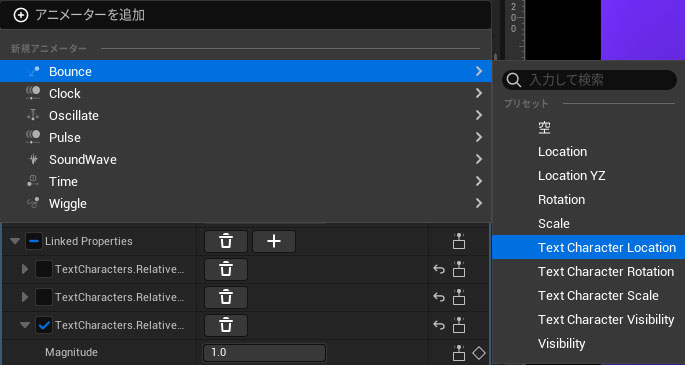This screenshot has height=365, width=685.
Task: Toggle the Linked Properties mixed-state checkbox
Action: coord(34,241)
